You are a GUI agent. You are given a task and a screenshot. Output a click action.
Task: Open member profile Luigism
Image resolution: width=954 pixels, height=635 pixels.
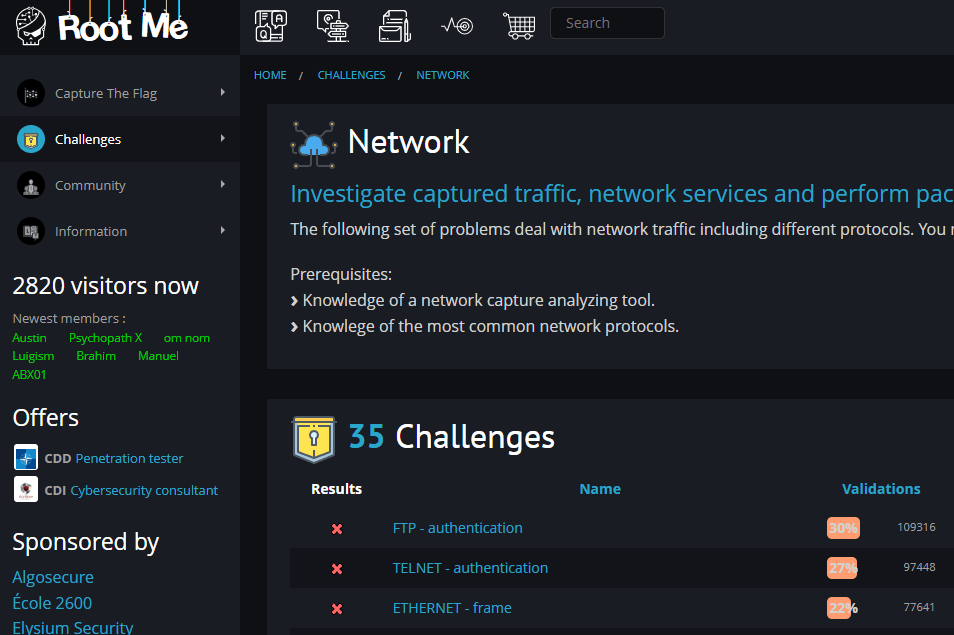33,356
